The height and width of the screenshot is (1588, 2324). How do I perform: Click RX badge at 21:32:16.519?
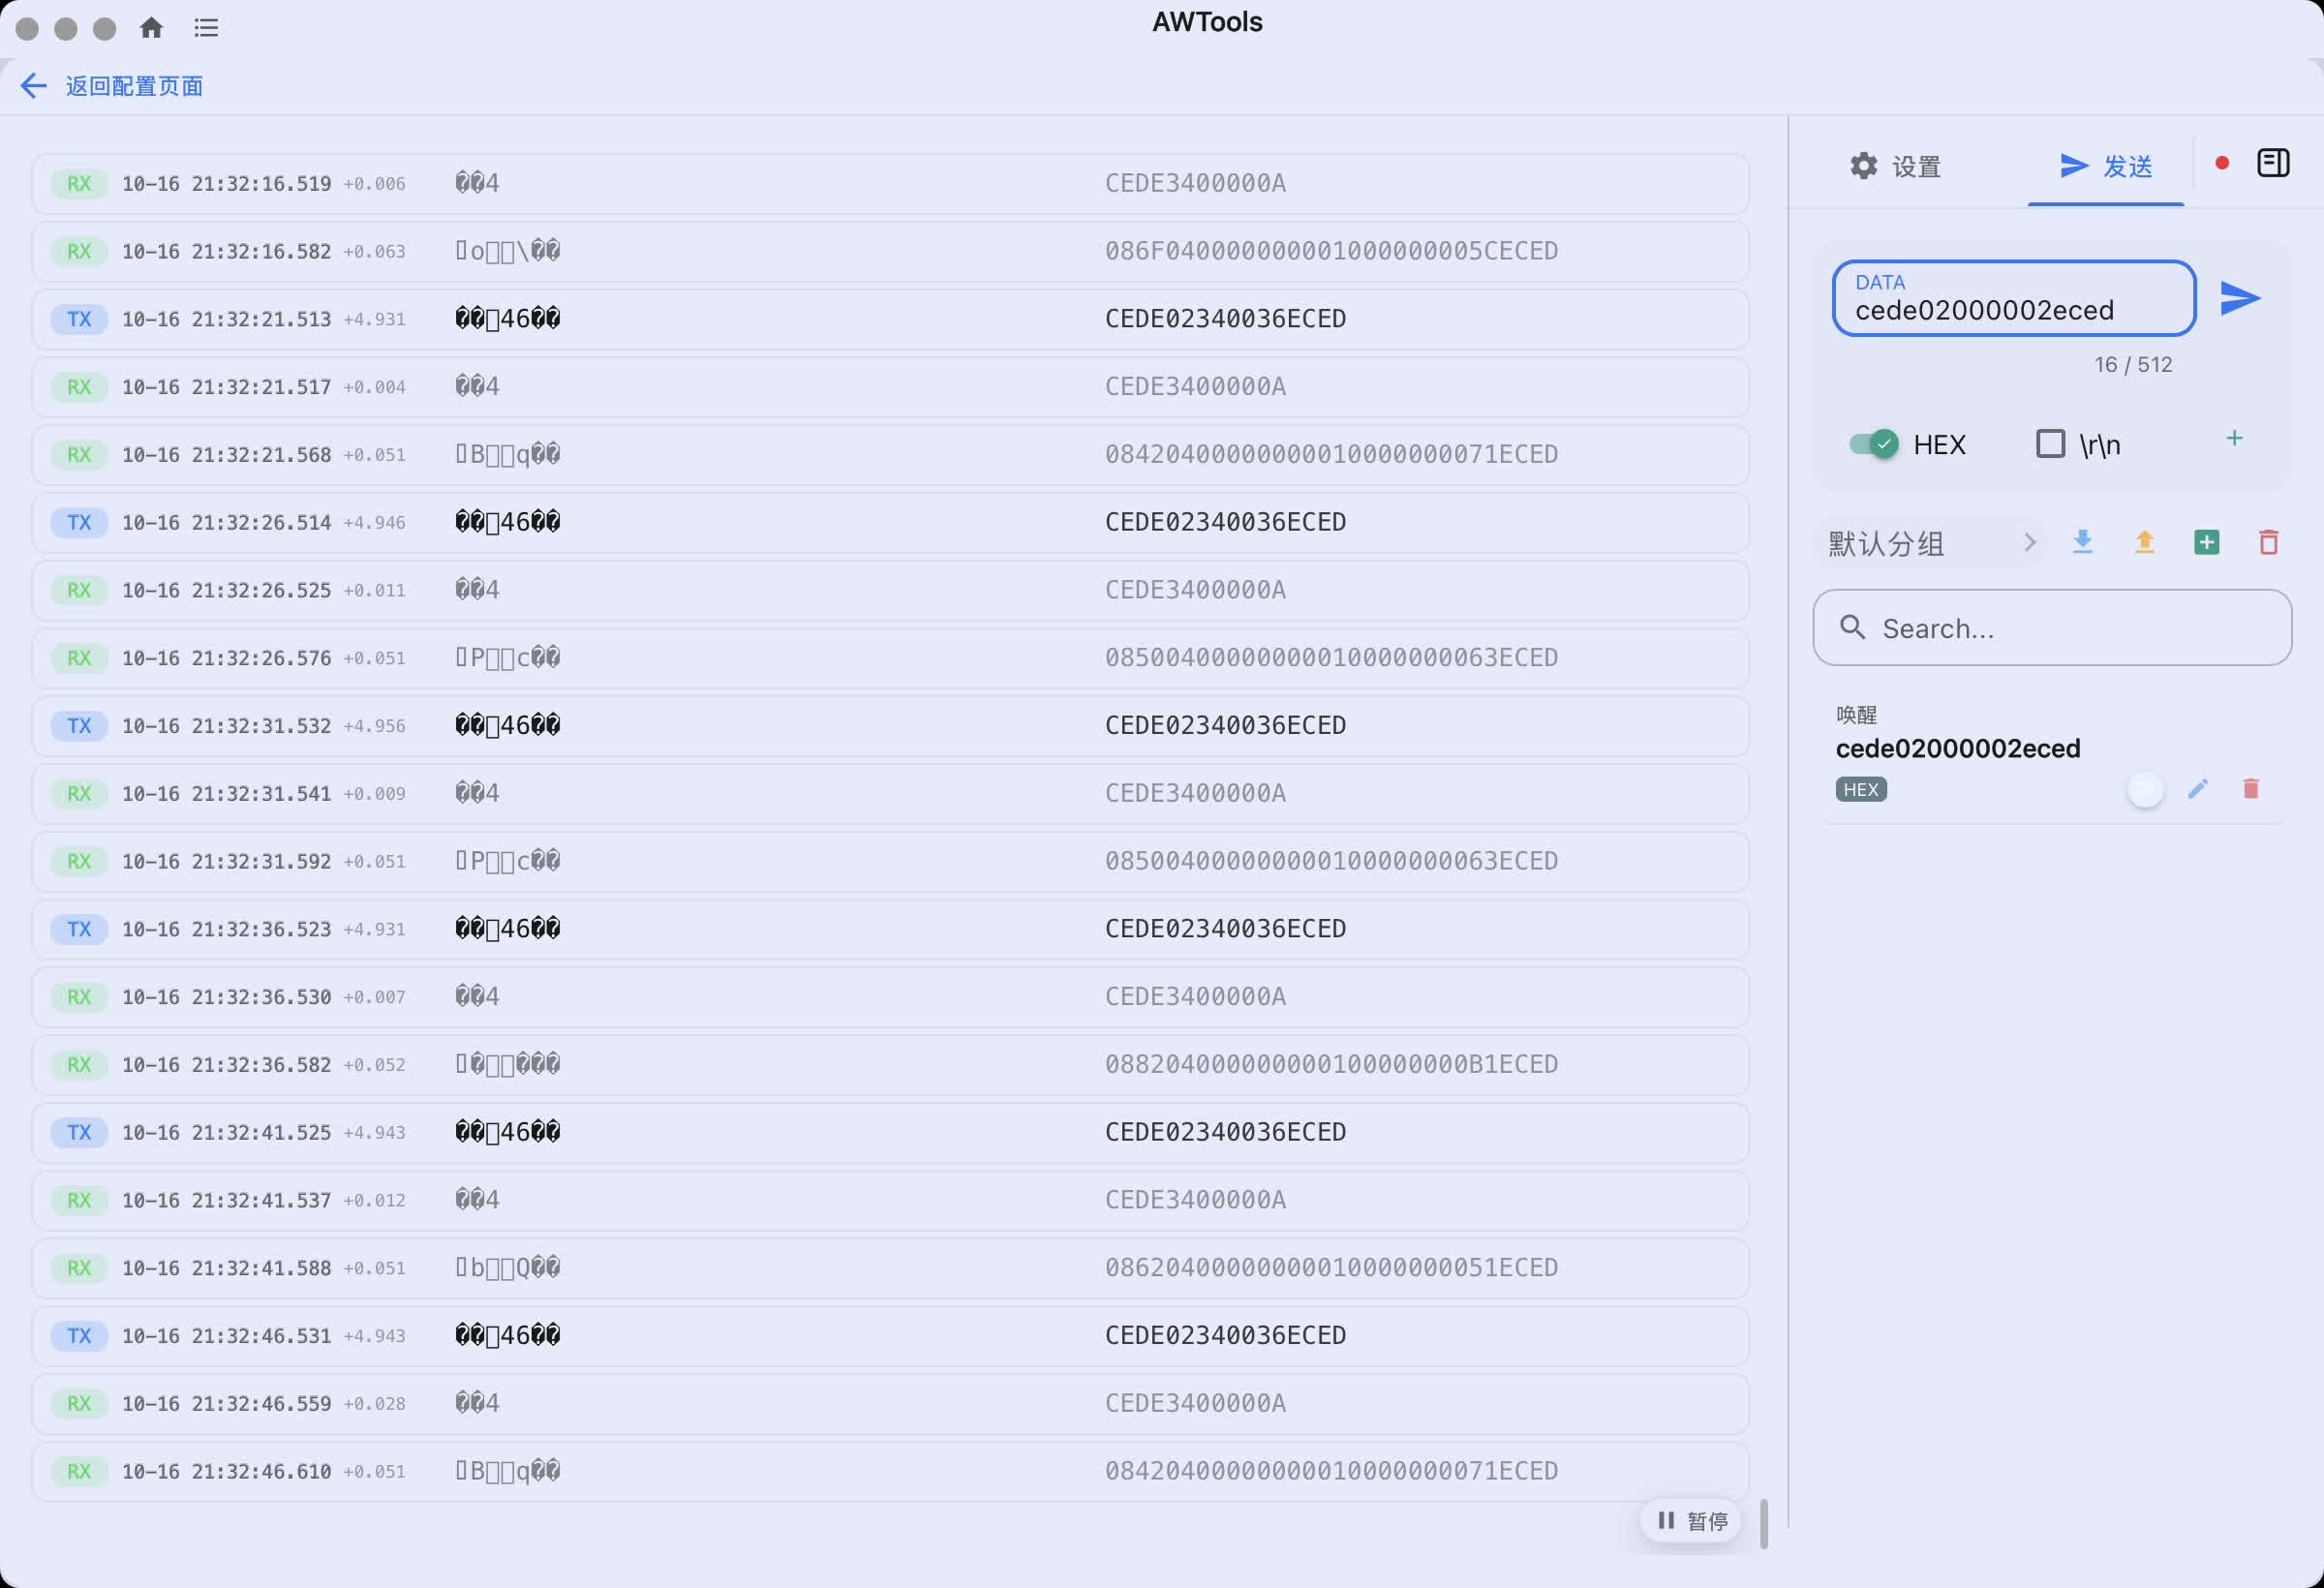click(79, 183)
